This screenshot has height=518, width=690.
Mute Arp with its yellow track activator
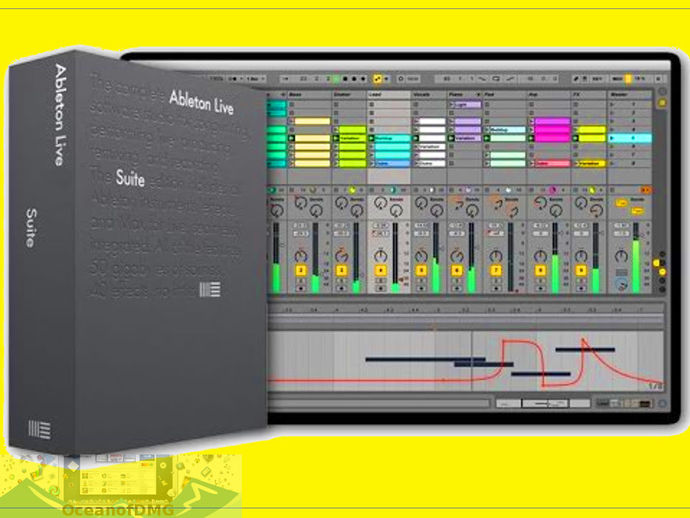pos(540,270)
